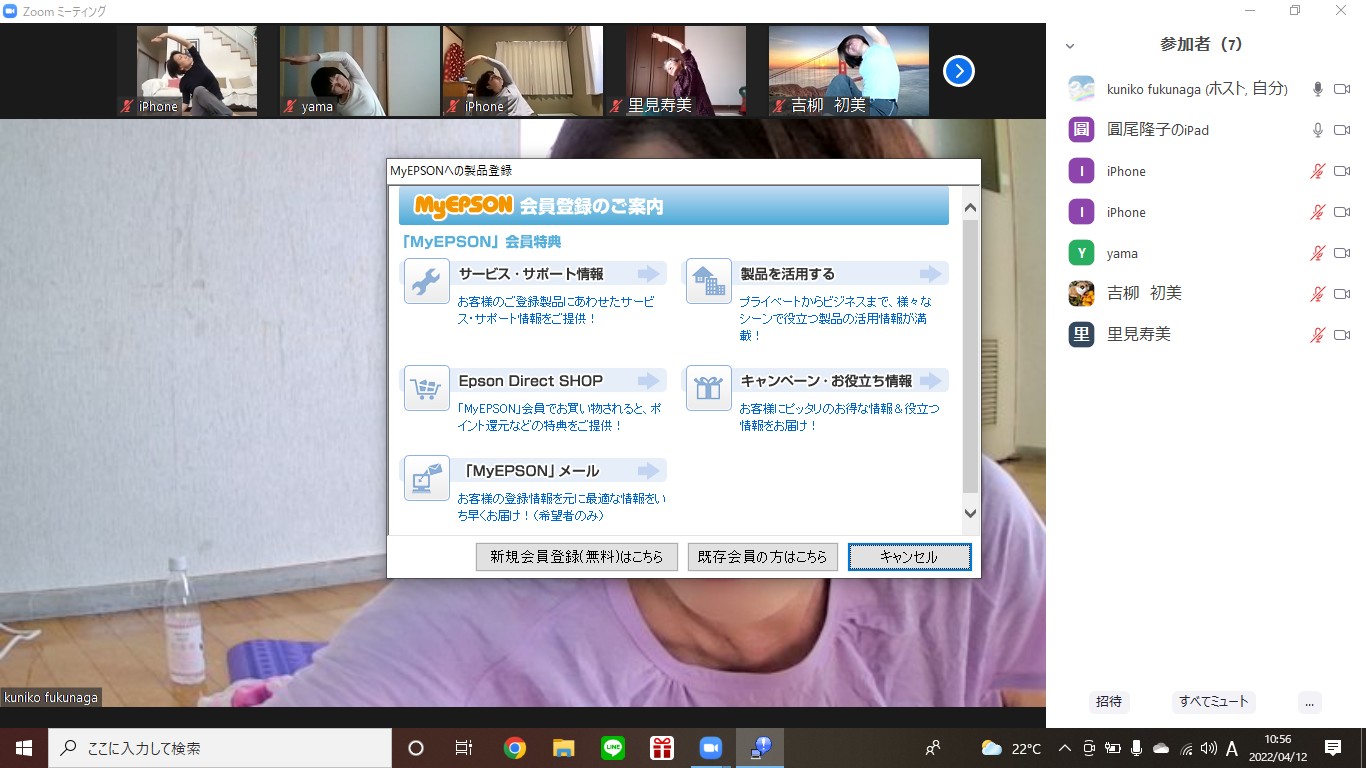Viewport: 1366px width, 768px height.
Task: Collapse the participants panel chevron
Action: pyautogui.click(x=1070, y=46)
